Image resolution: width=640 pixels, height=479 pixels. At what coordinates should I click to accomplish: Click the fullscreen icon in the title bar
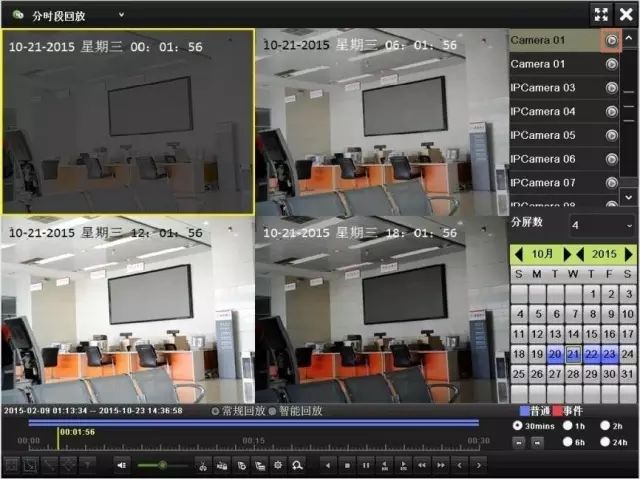601,14
